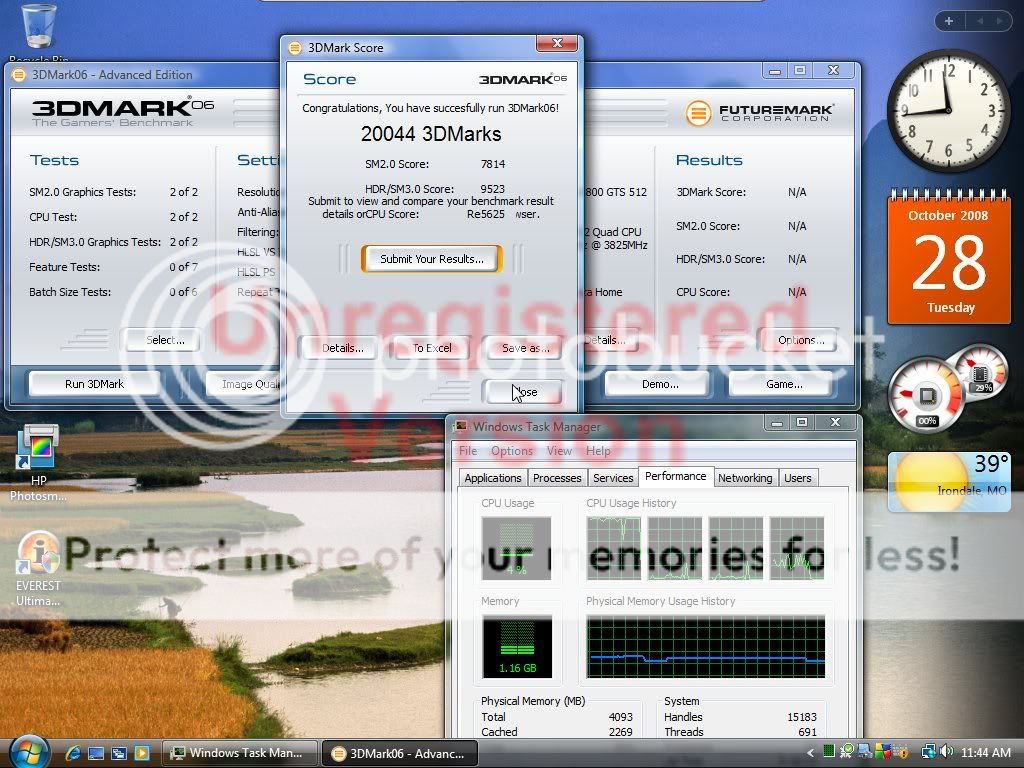Click the volume speaker tray icon
Viewport: 1024px width, 768px height.
(945, 752)
